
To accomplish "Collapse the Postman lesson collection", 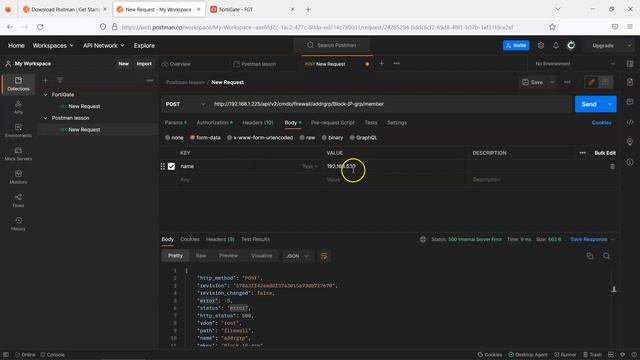I will 45,118.
